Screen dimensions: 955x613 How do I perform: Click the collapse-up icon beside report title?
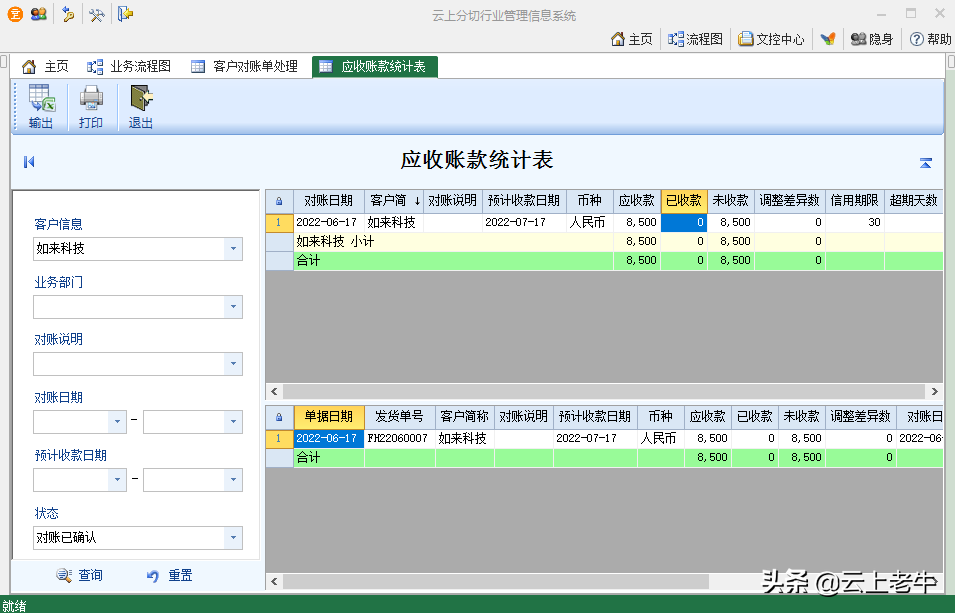[x=926, y=163]
